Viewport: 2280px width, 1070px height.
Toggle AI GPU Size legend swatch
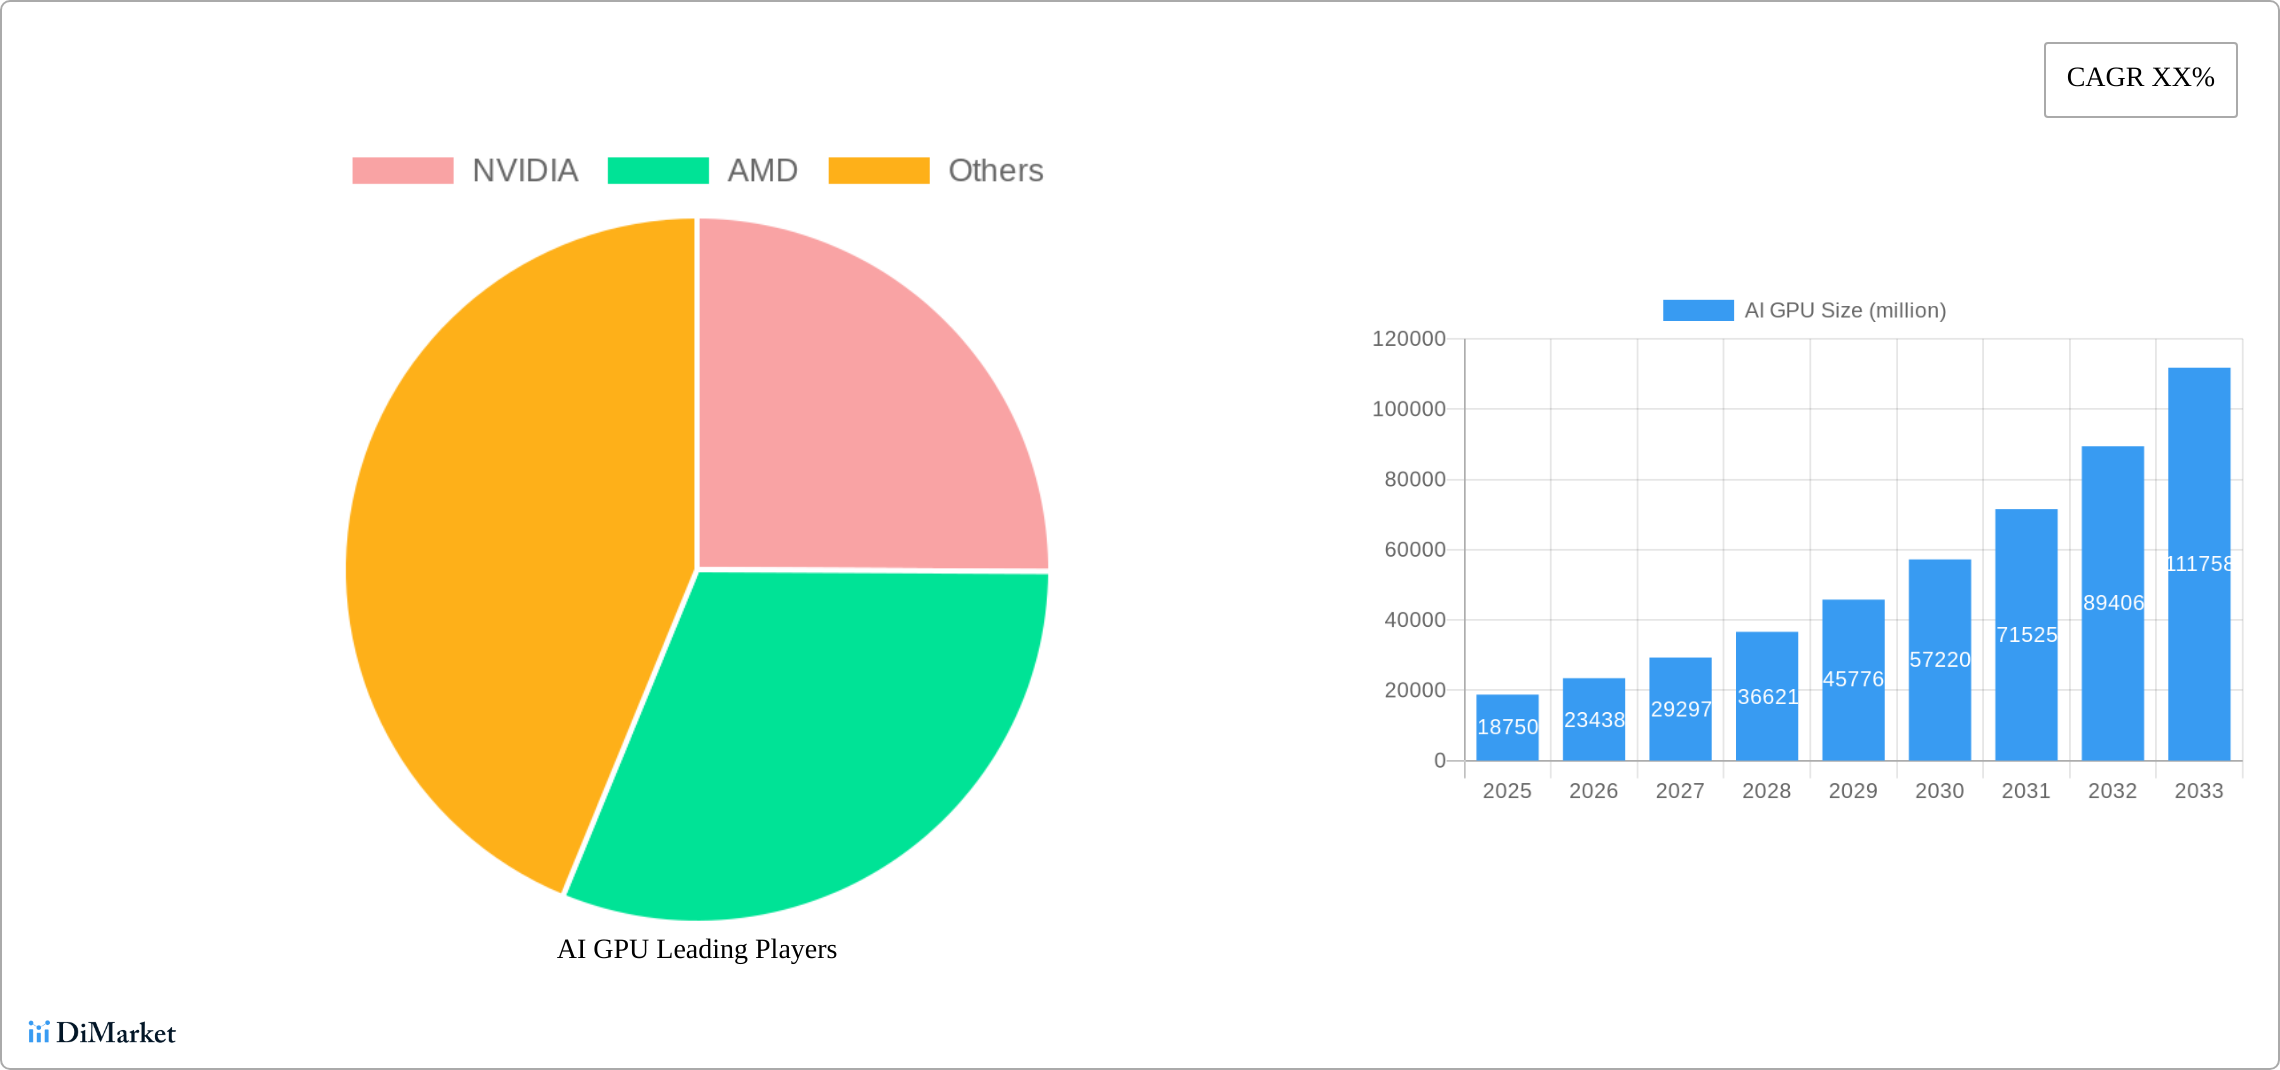[x=1697, y=311]
